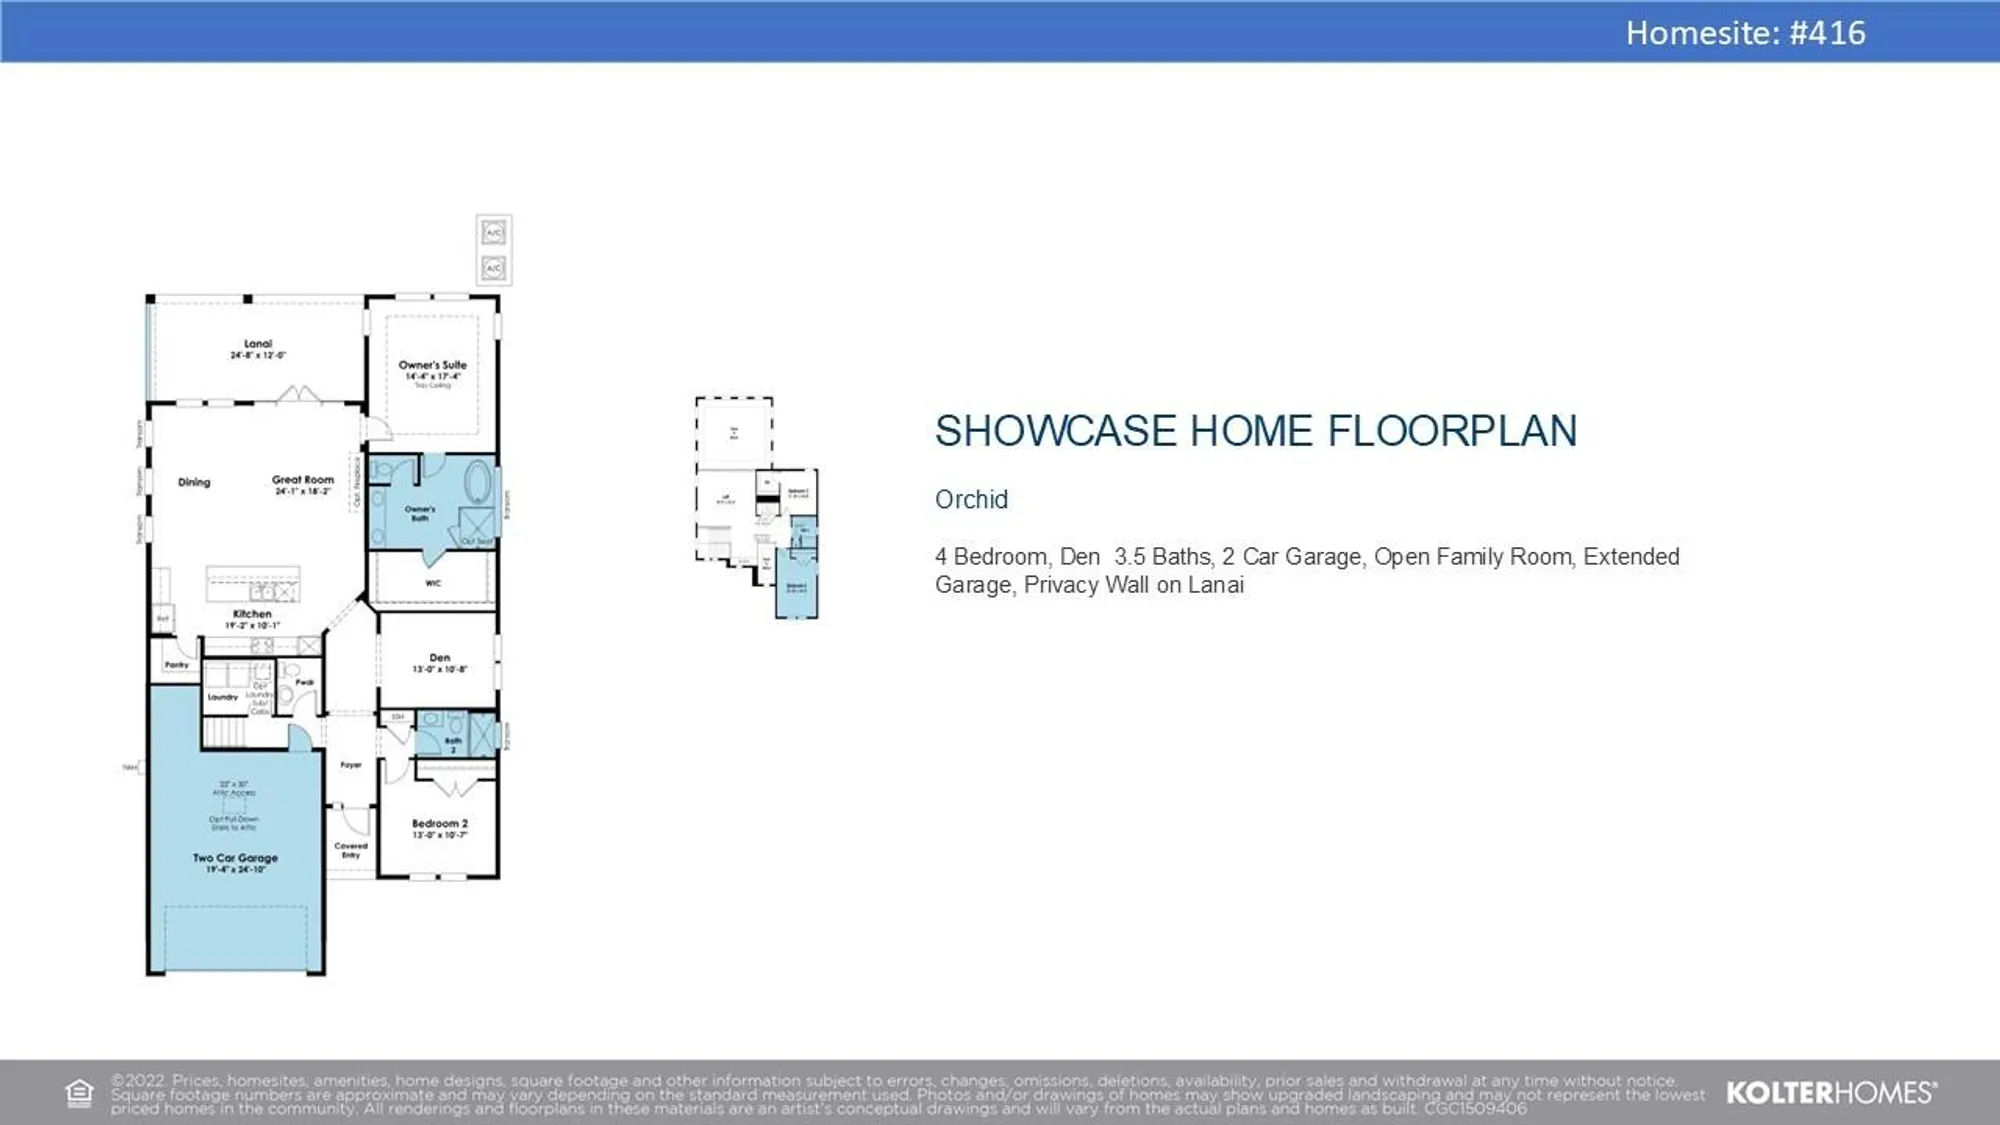Click the SHOWCASE HOME FLOORPLAN heading
The width and height of the screenshot is (2000, 1125).
tap(1255, 431)
